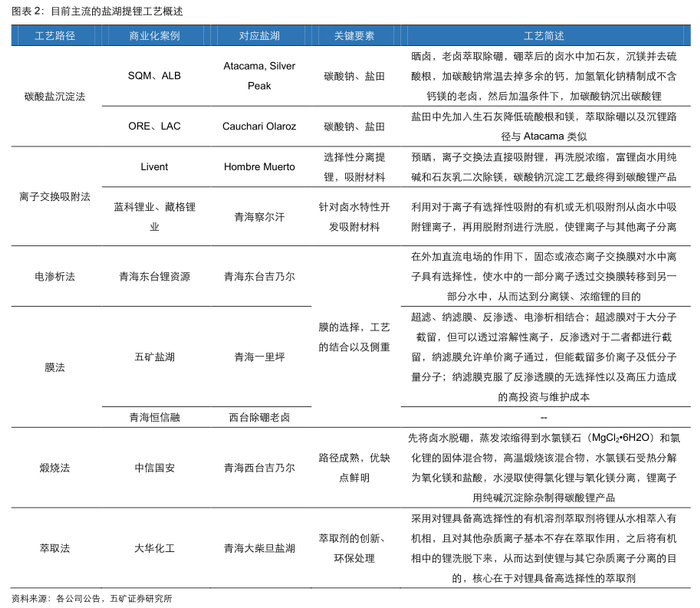Click the 'Cauchari Olaroz' cell

[259, 126]
